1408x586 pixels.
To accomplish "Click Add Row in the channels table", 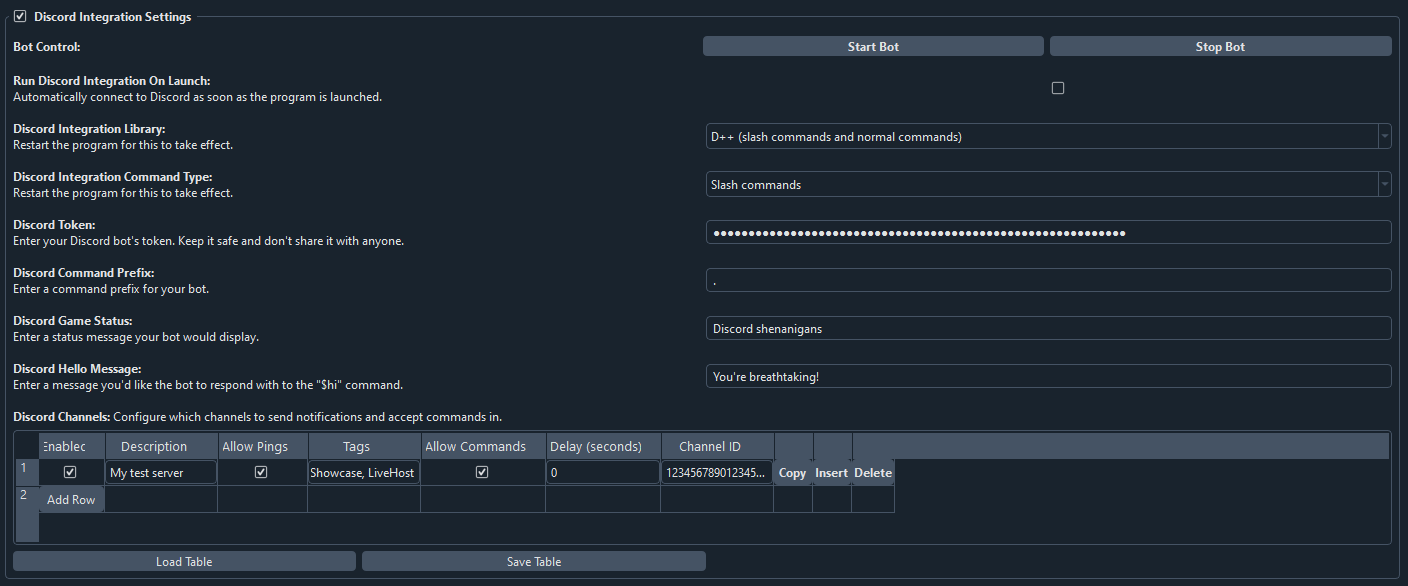I will 71,500.
